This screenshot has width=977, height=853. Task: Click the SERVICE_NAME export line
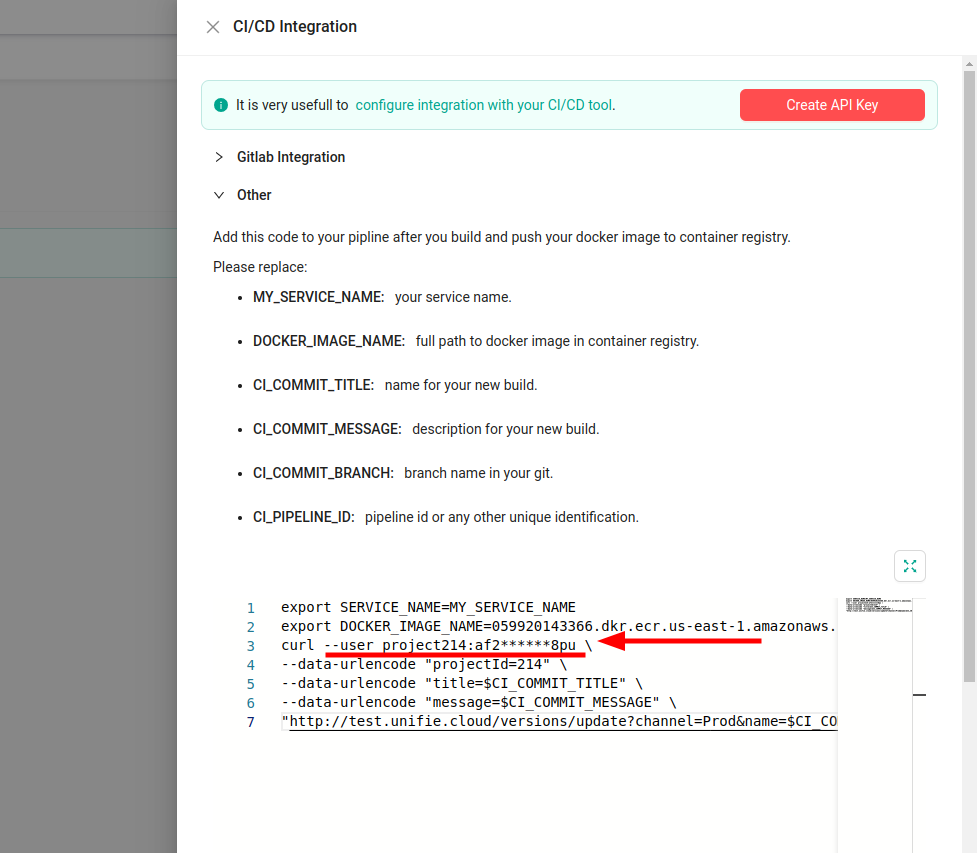click(x=430, y=607)
